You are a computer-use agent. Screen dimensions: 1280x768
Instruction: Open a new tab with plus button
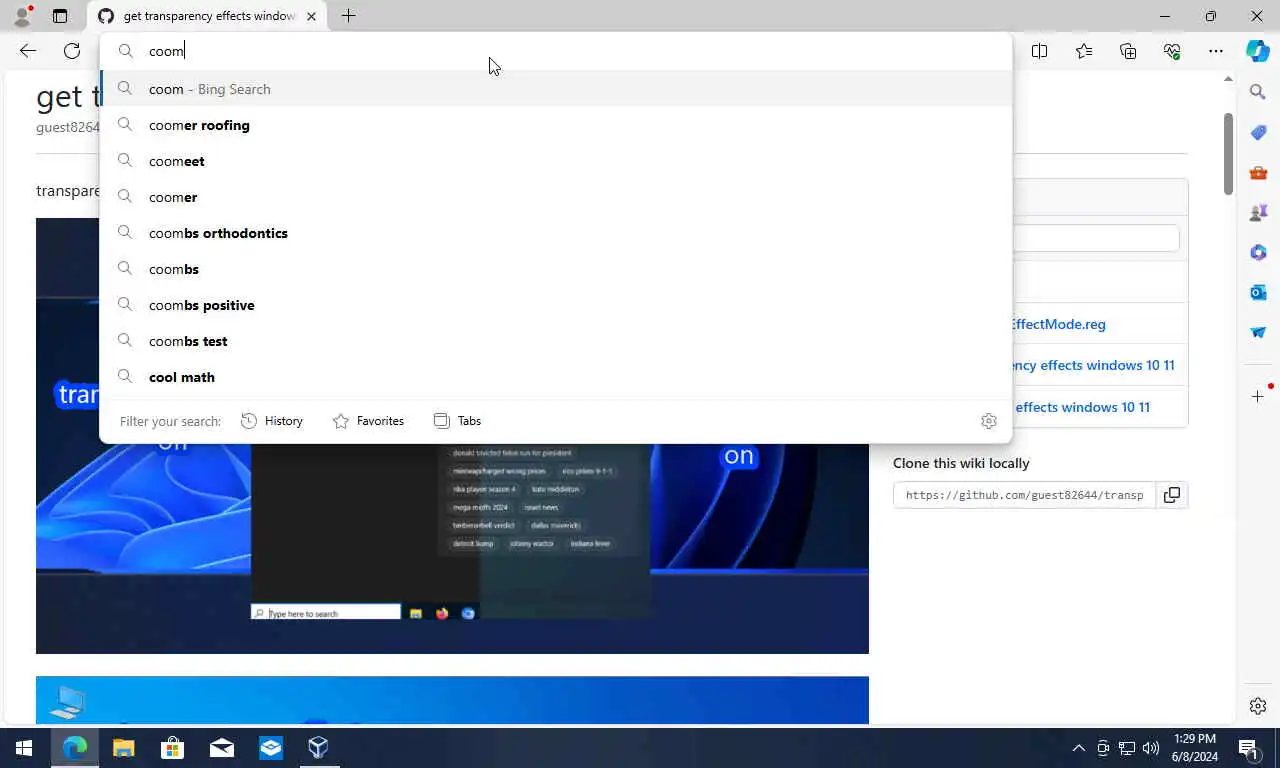(x=348, y=16)
